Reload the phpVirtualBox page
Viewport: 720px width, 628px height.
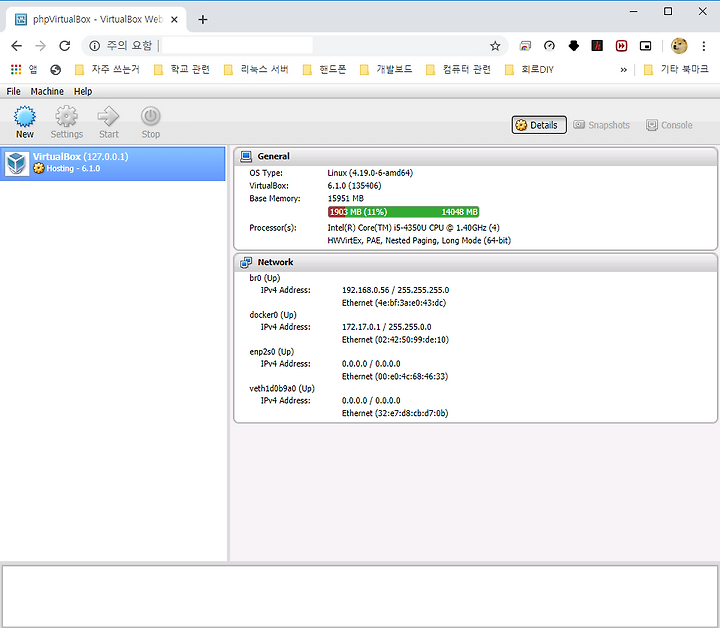65,45
